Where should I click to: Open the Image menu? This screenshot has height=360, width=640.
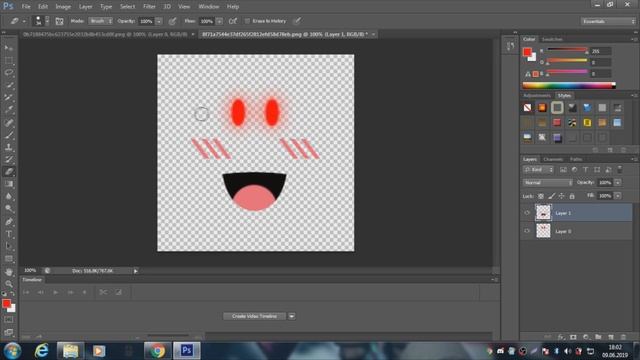[63, 7]
